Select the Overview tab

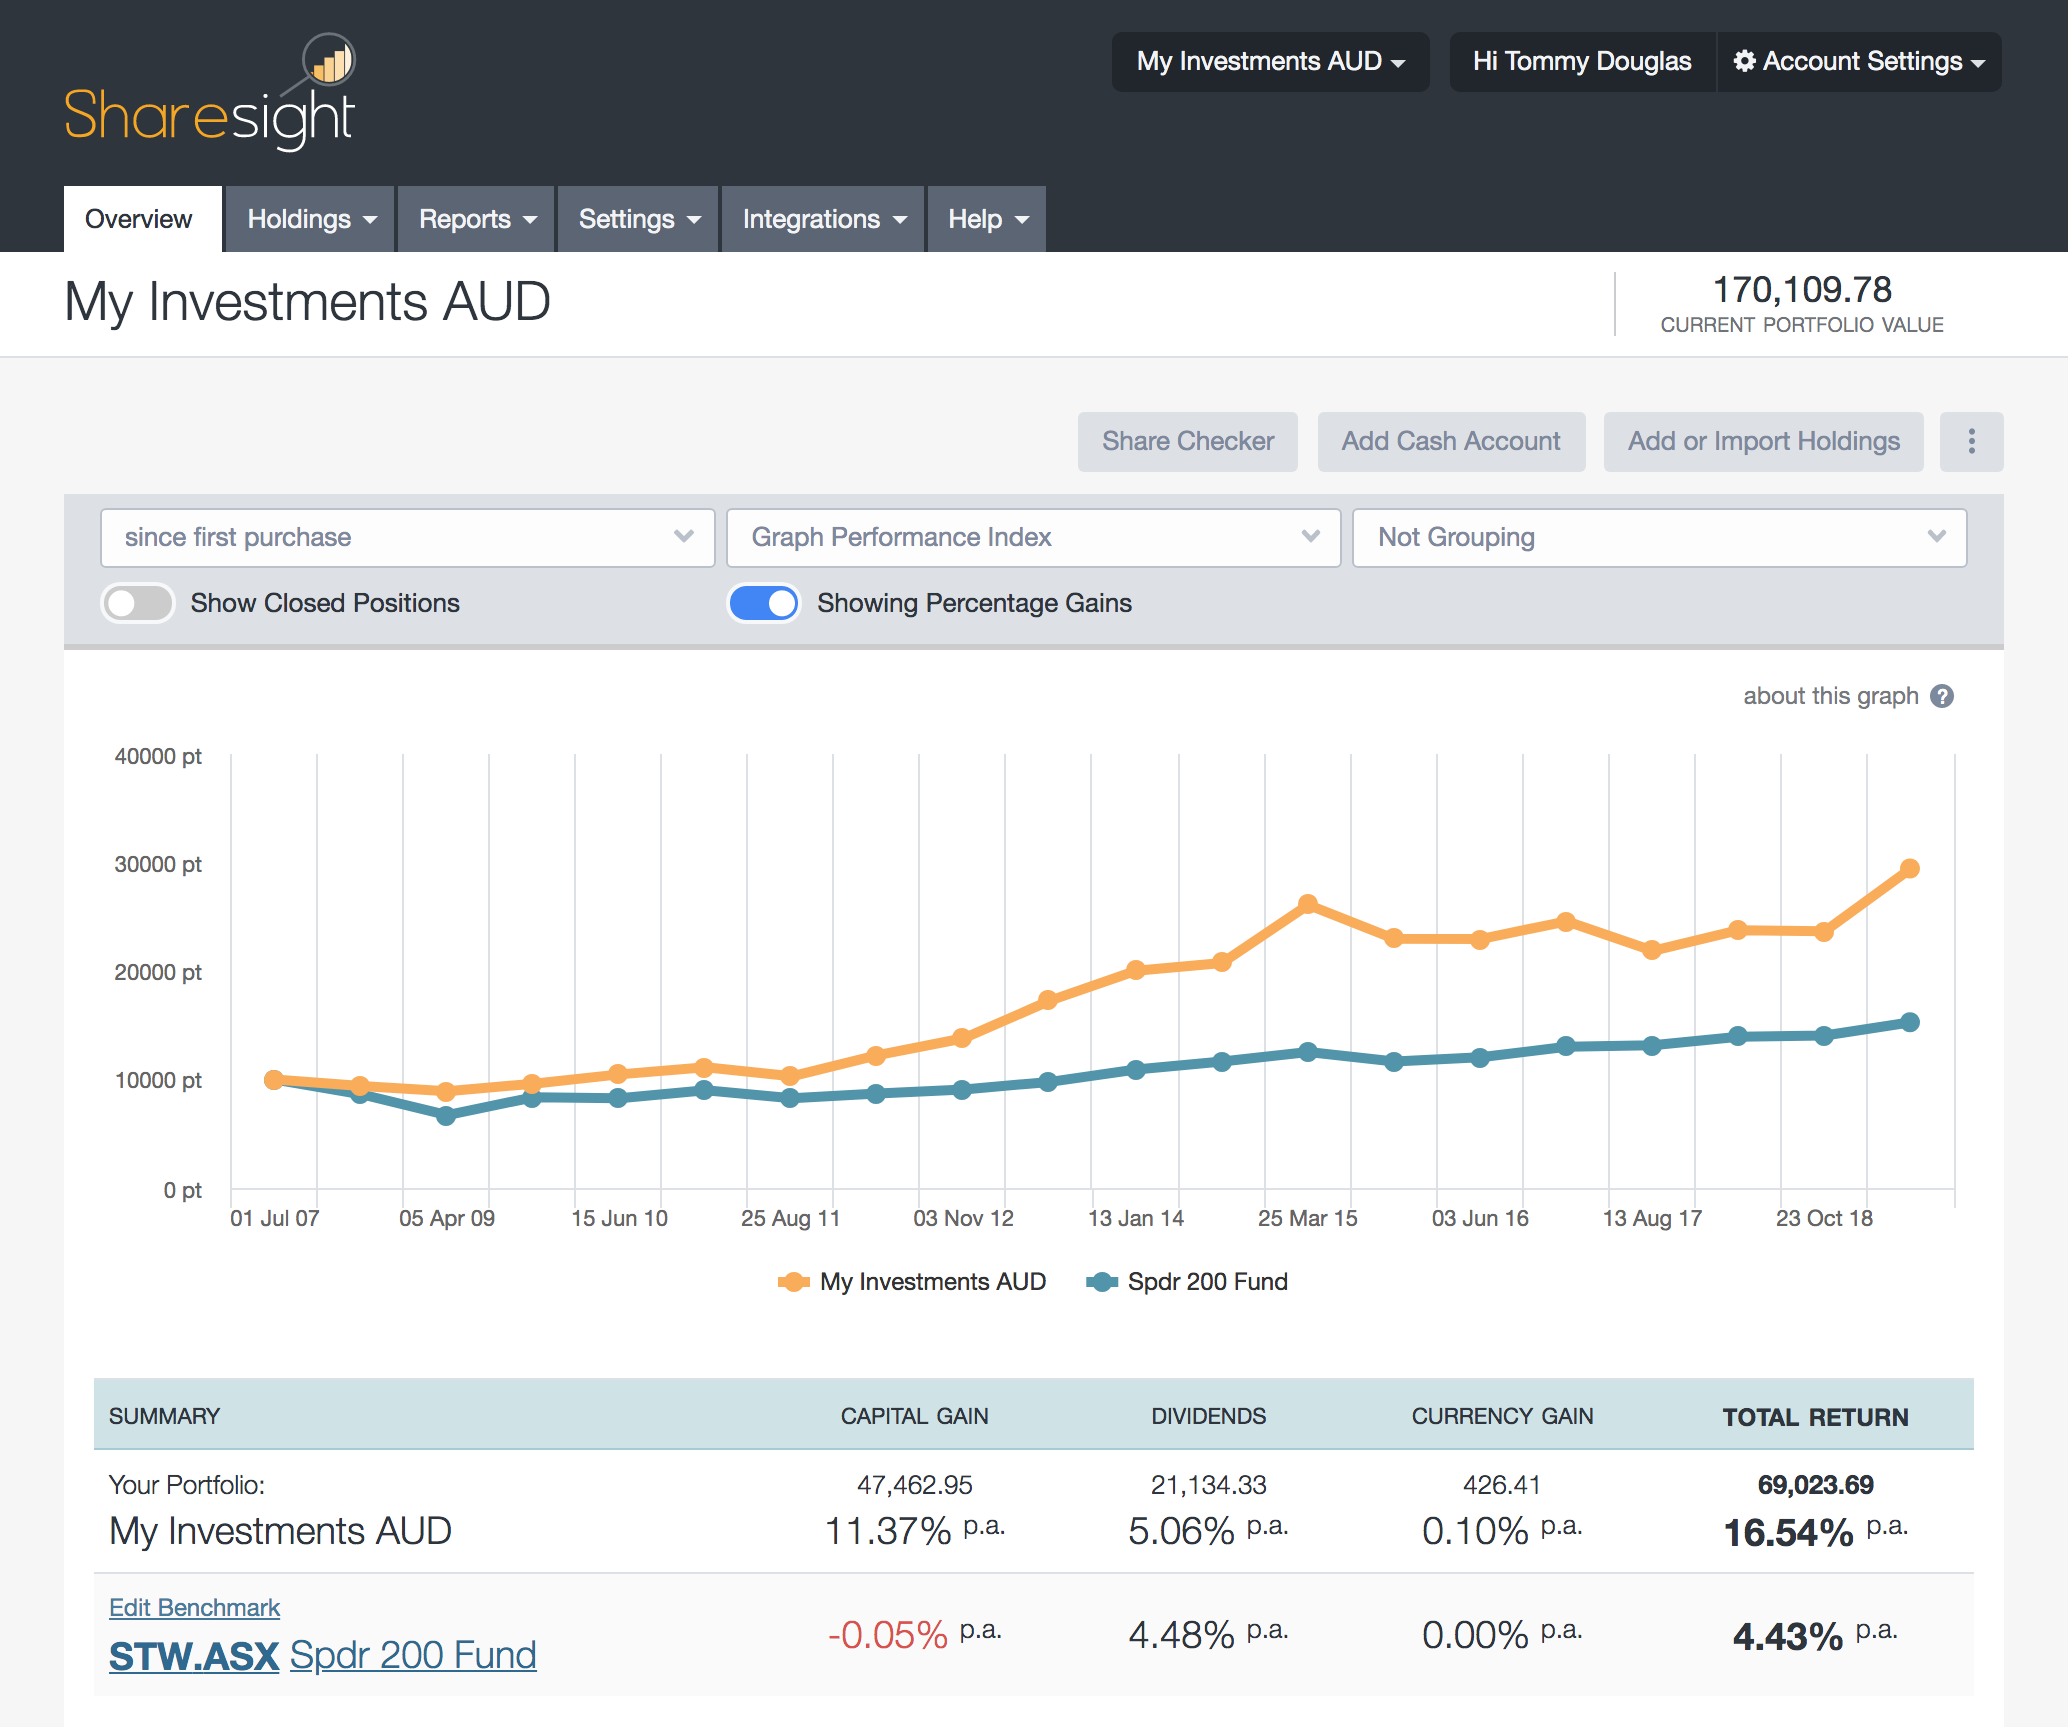(142, 219)
